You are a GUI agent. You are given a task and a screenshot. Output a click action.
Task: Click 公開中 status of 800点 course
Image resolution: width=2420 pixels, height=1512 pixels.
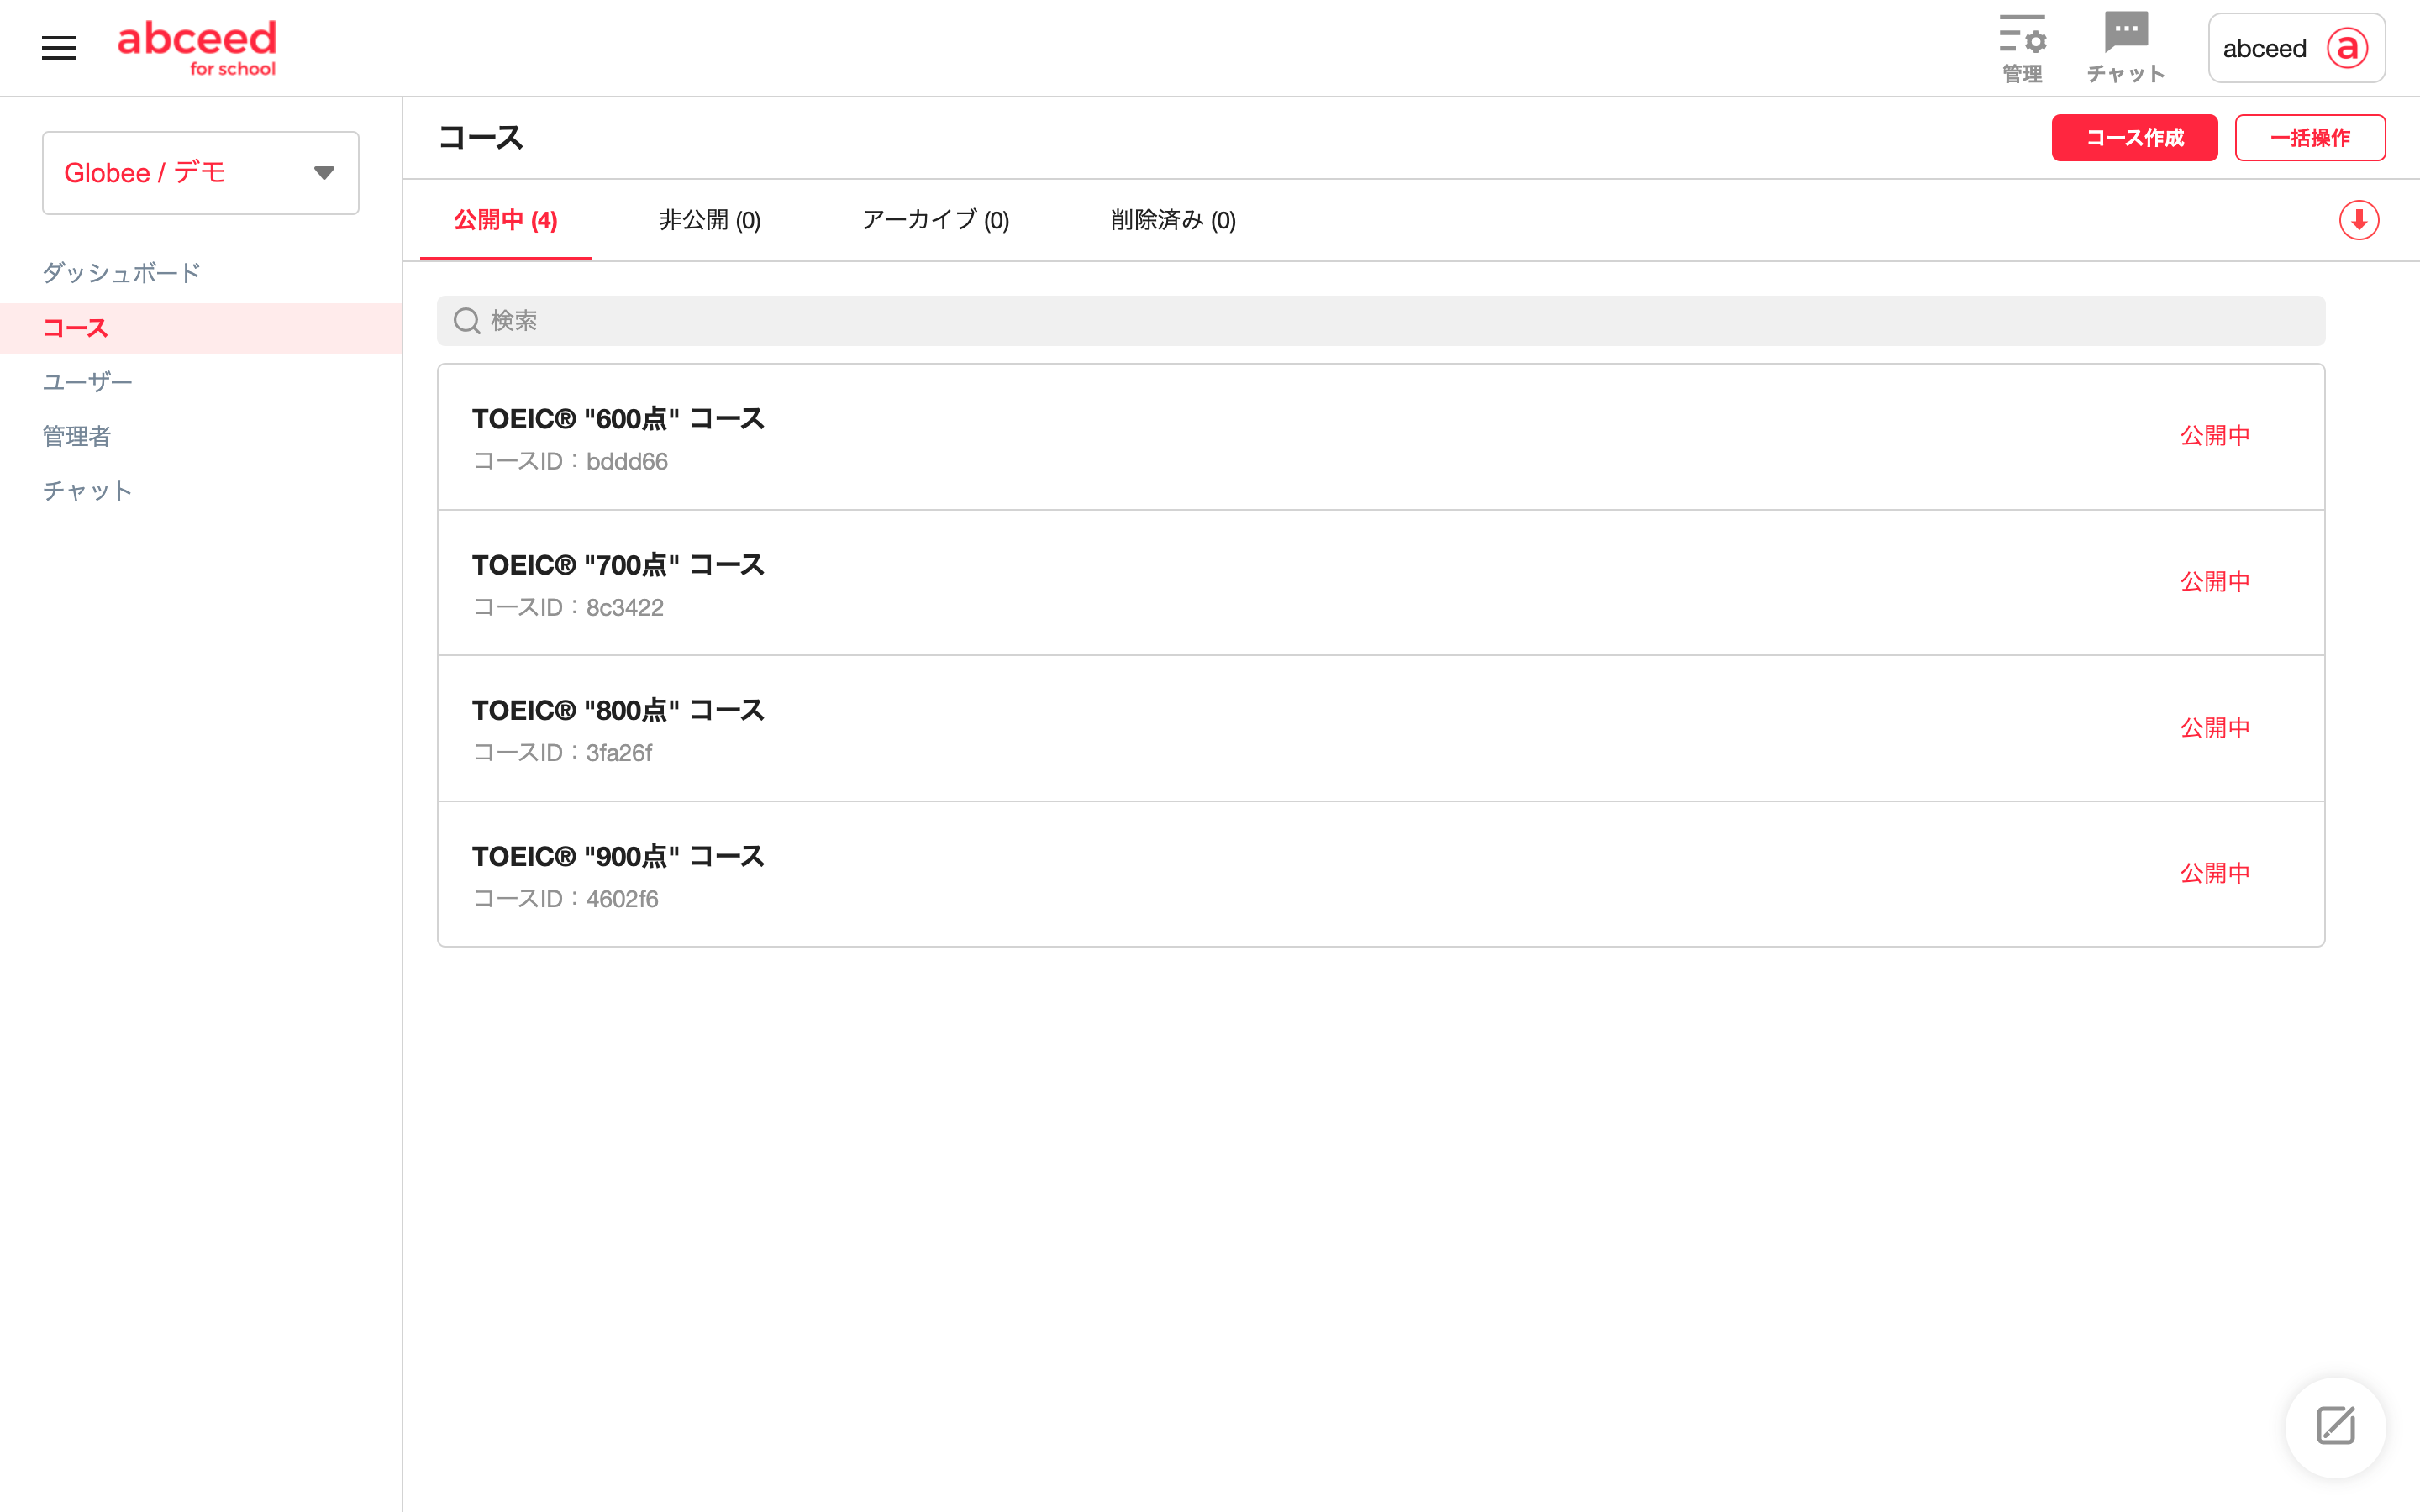[2215, 728]
